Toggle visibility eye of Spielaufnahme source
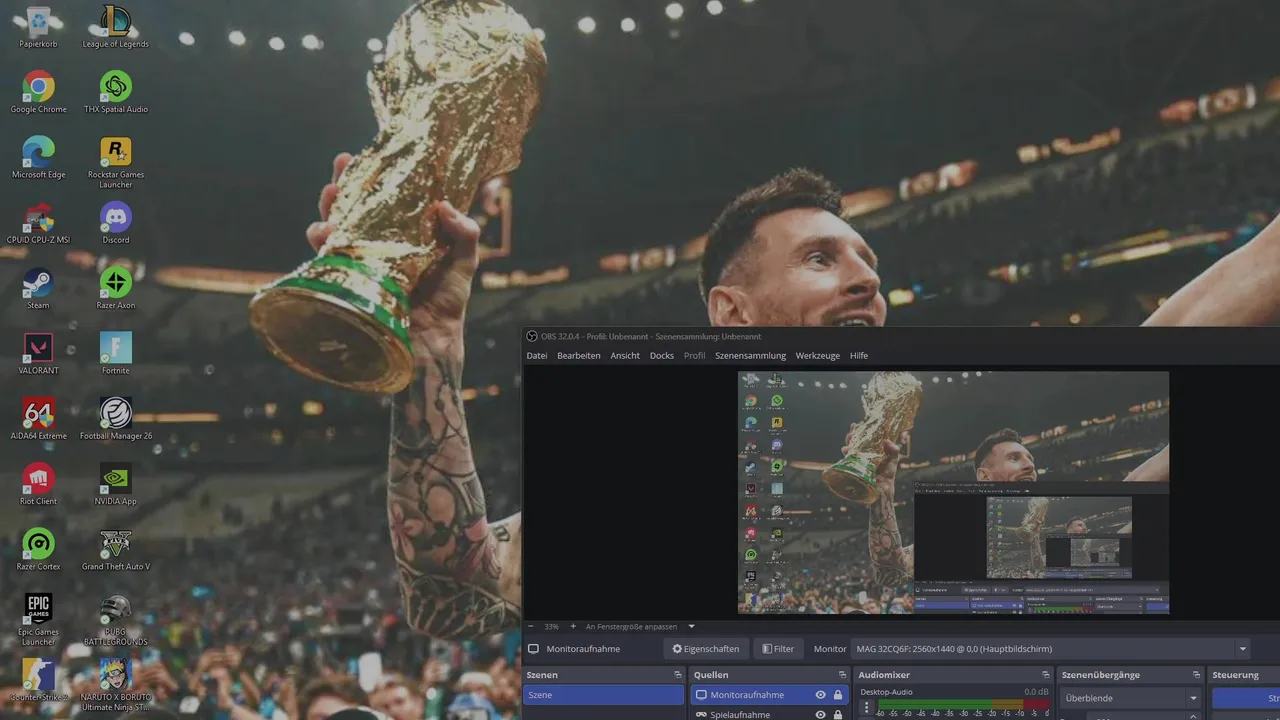Viewport: 1280px width, 720px height. click(820, 715)
